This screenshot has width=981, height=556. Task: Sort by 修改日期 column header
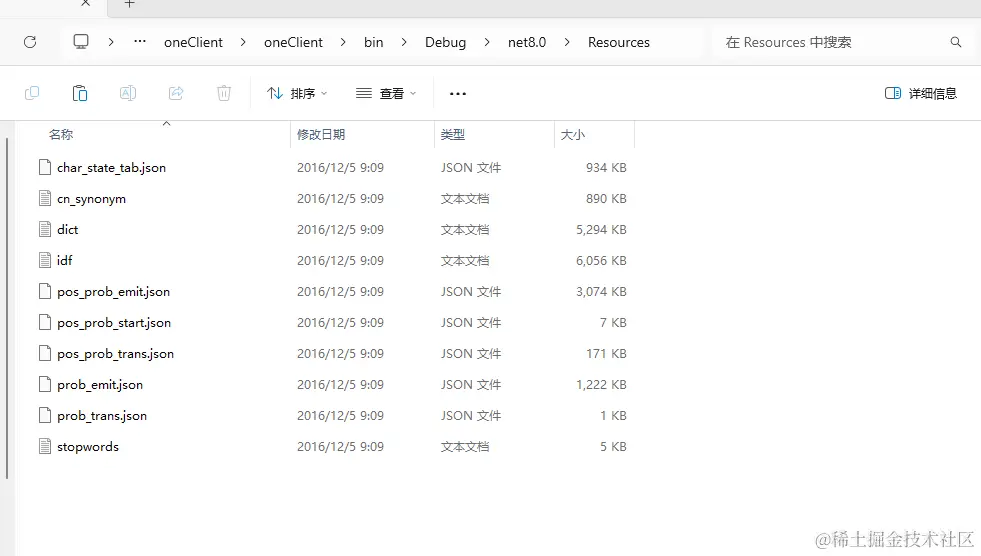pos(321,134)
